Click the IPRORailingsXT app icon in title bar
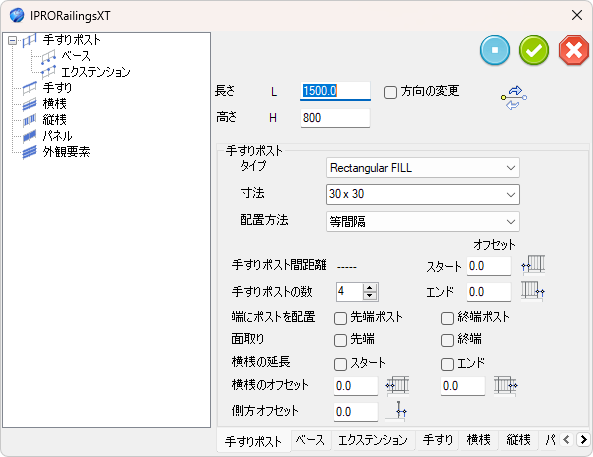 coord(17,16)
